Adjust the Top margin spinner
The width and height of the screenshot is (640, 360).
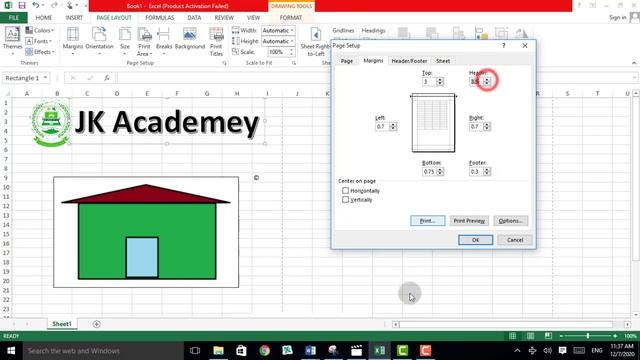(x=440, y=82)
